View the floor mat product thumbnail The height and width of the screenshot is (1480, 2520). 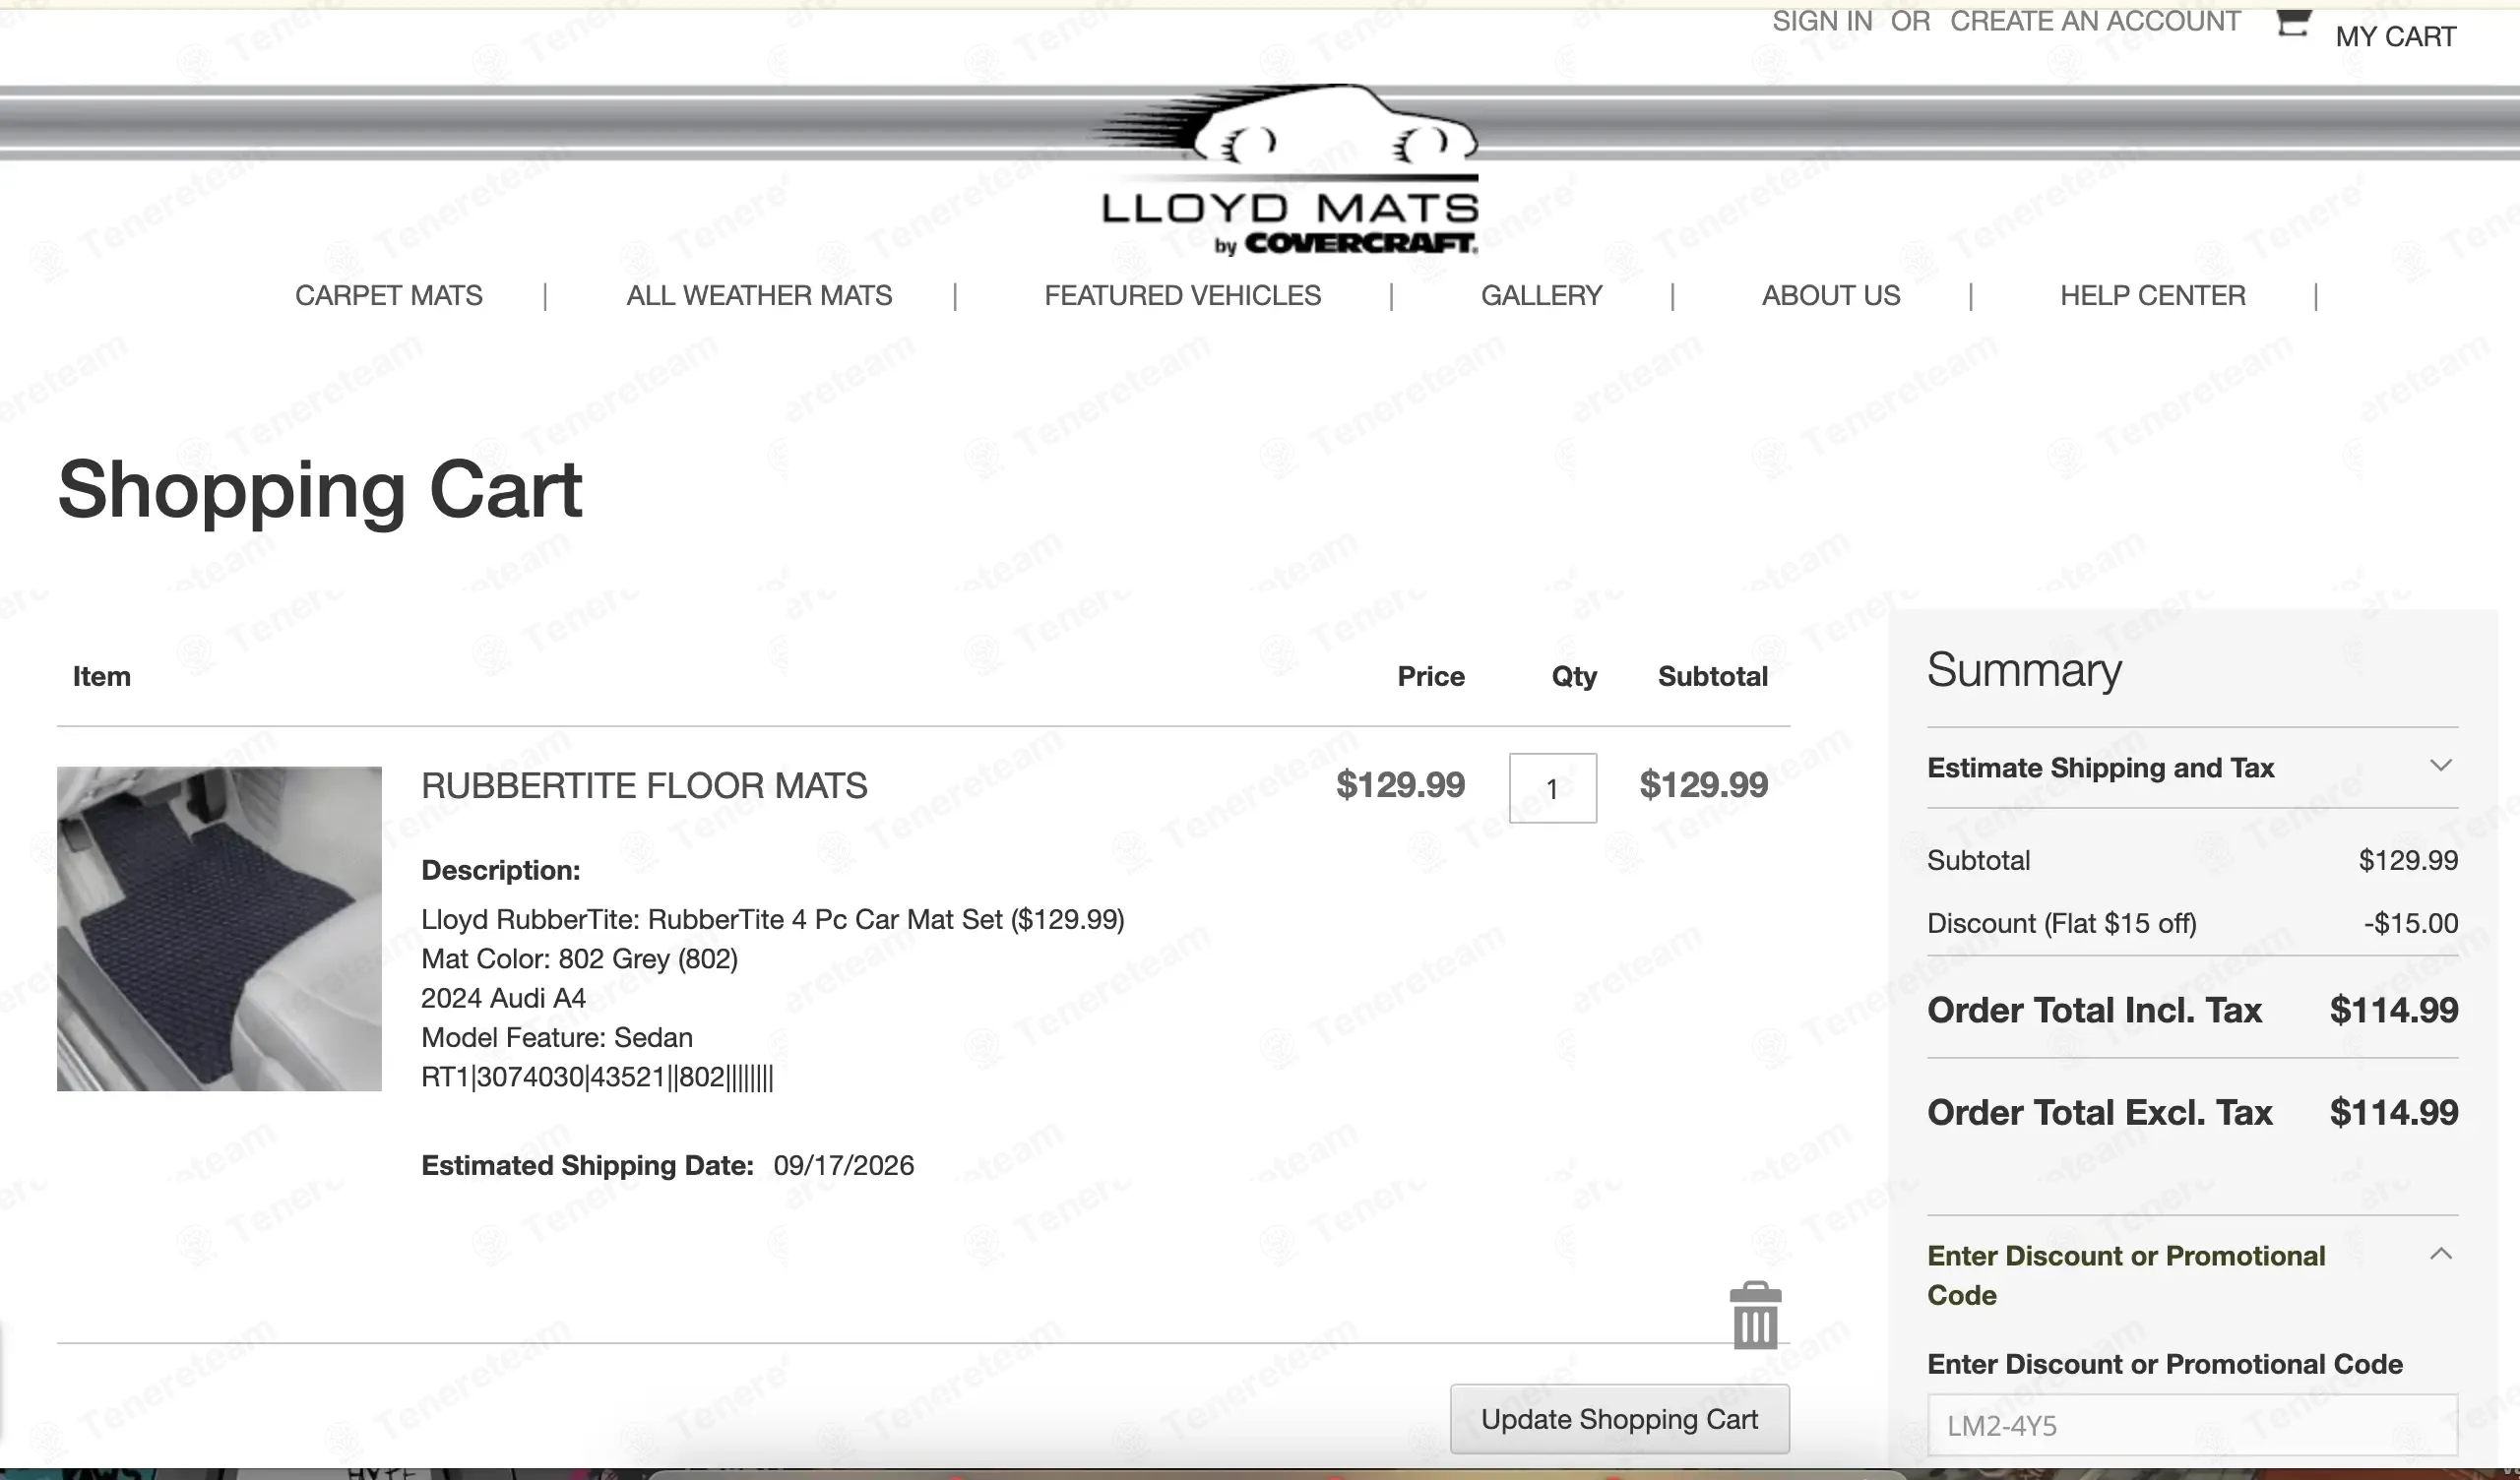pyautogui.click(x=219, y=929)
